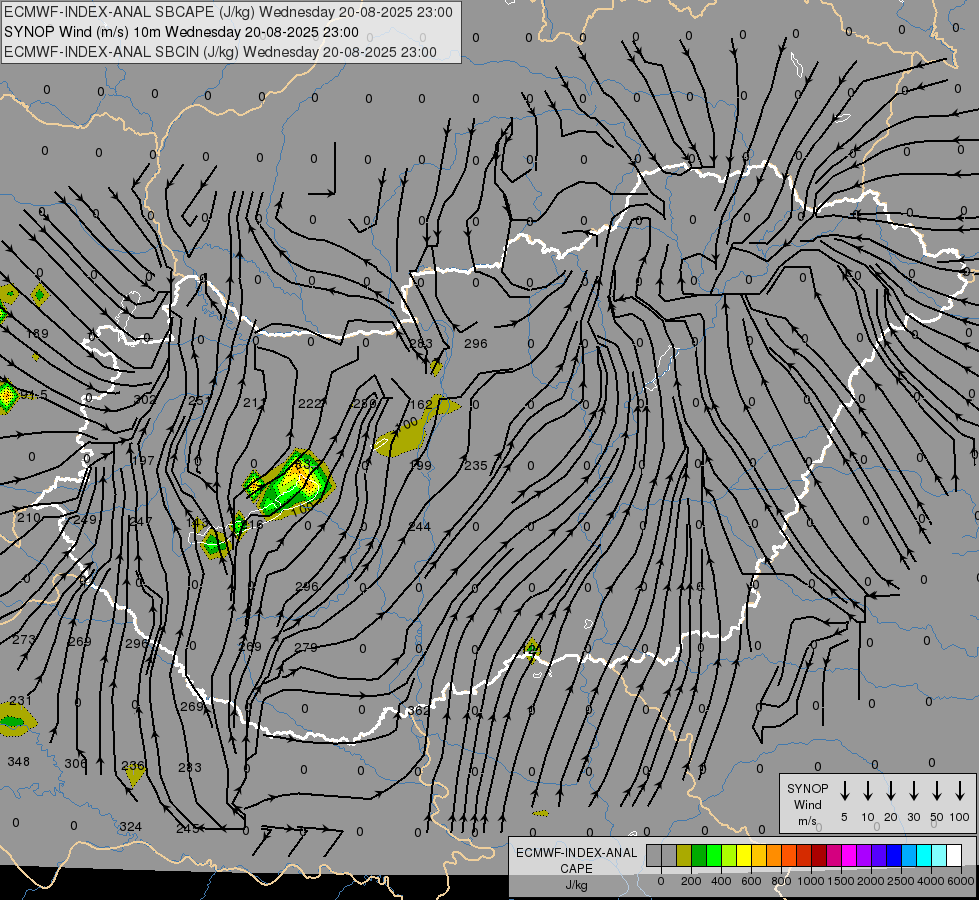Click the map value 362 near southern border
The width and height of the screenshot is (979, 900).
coord(418,710)
